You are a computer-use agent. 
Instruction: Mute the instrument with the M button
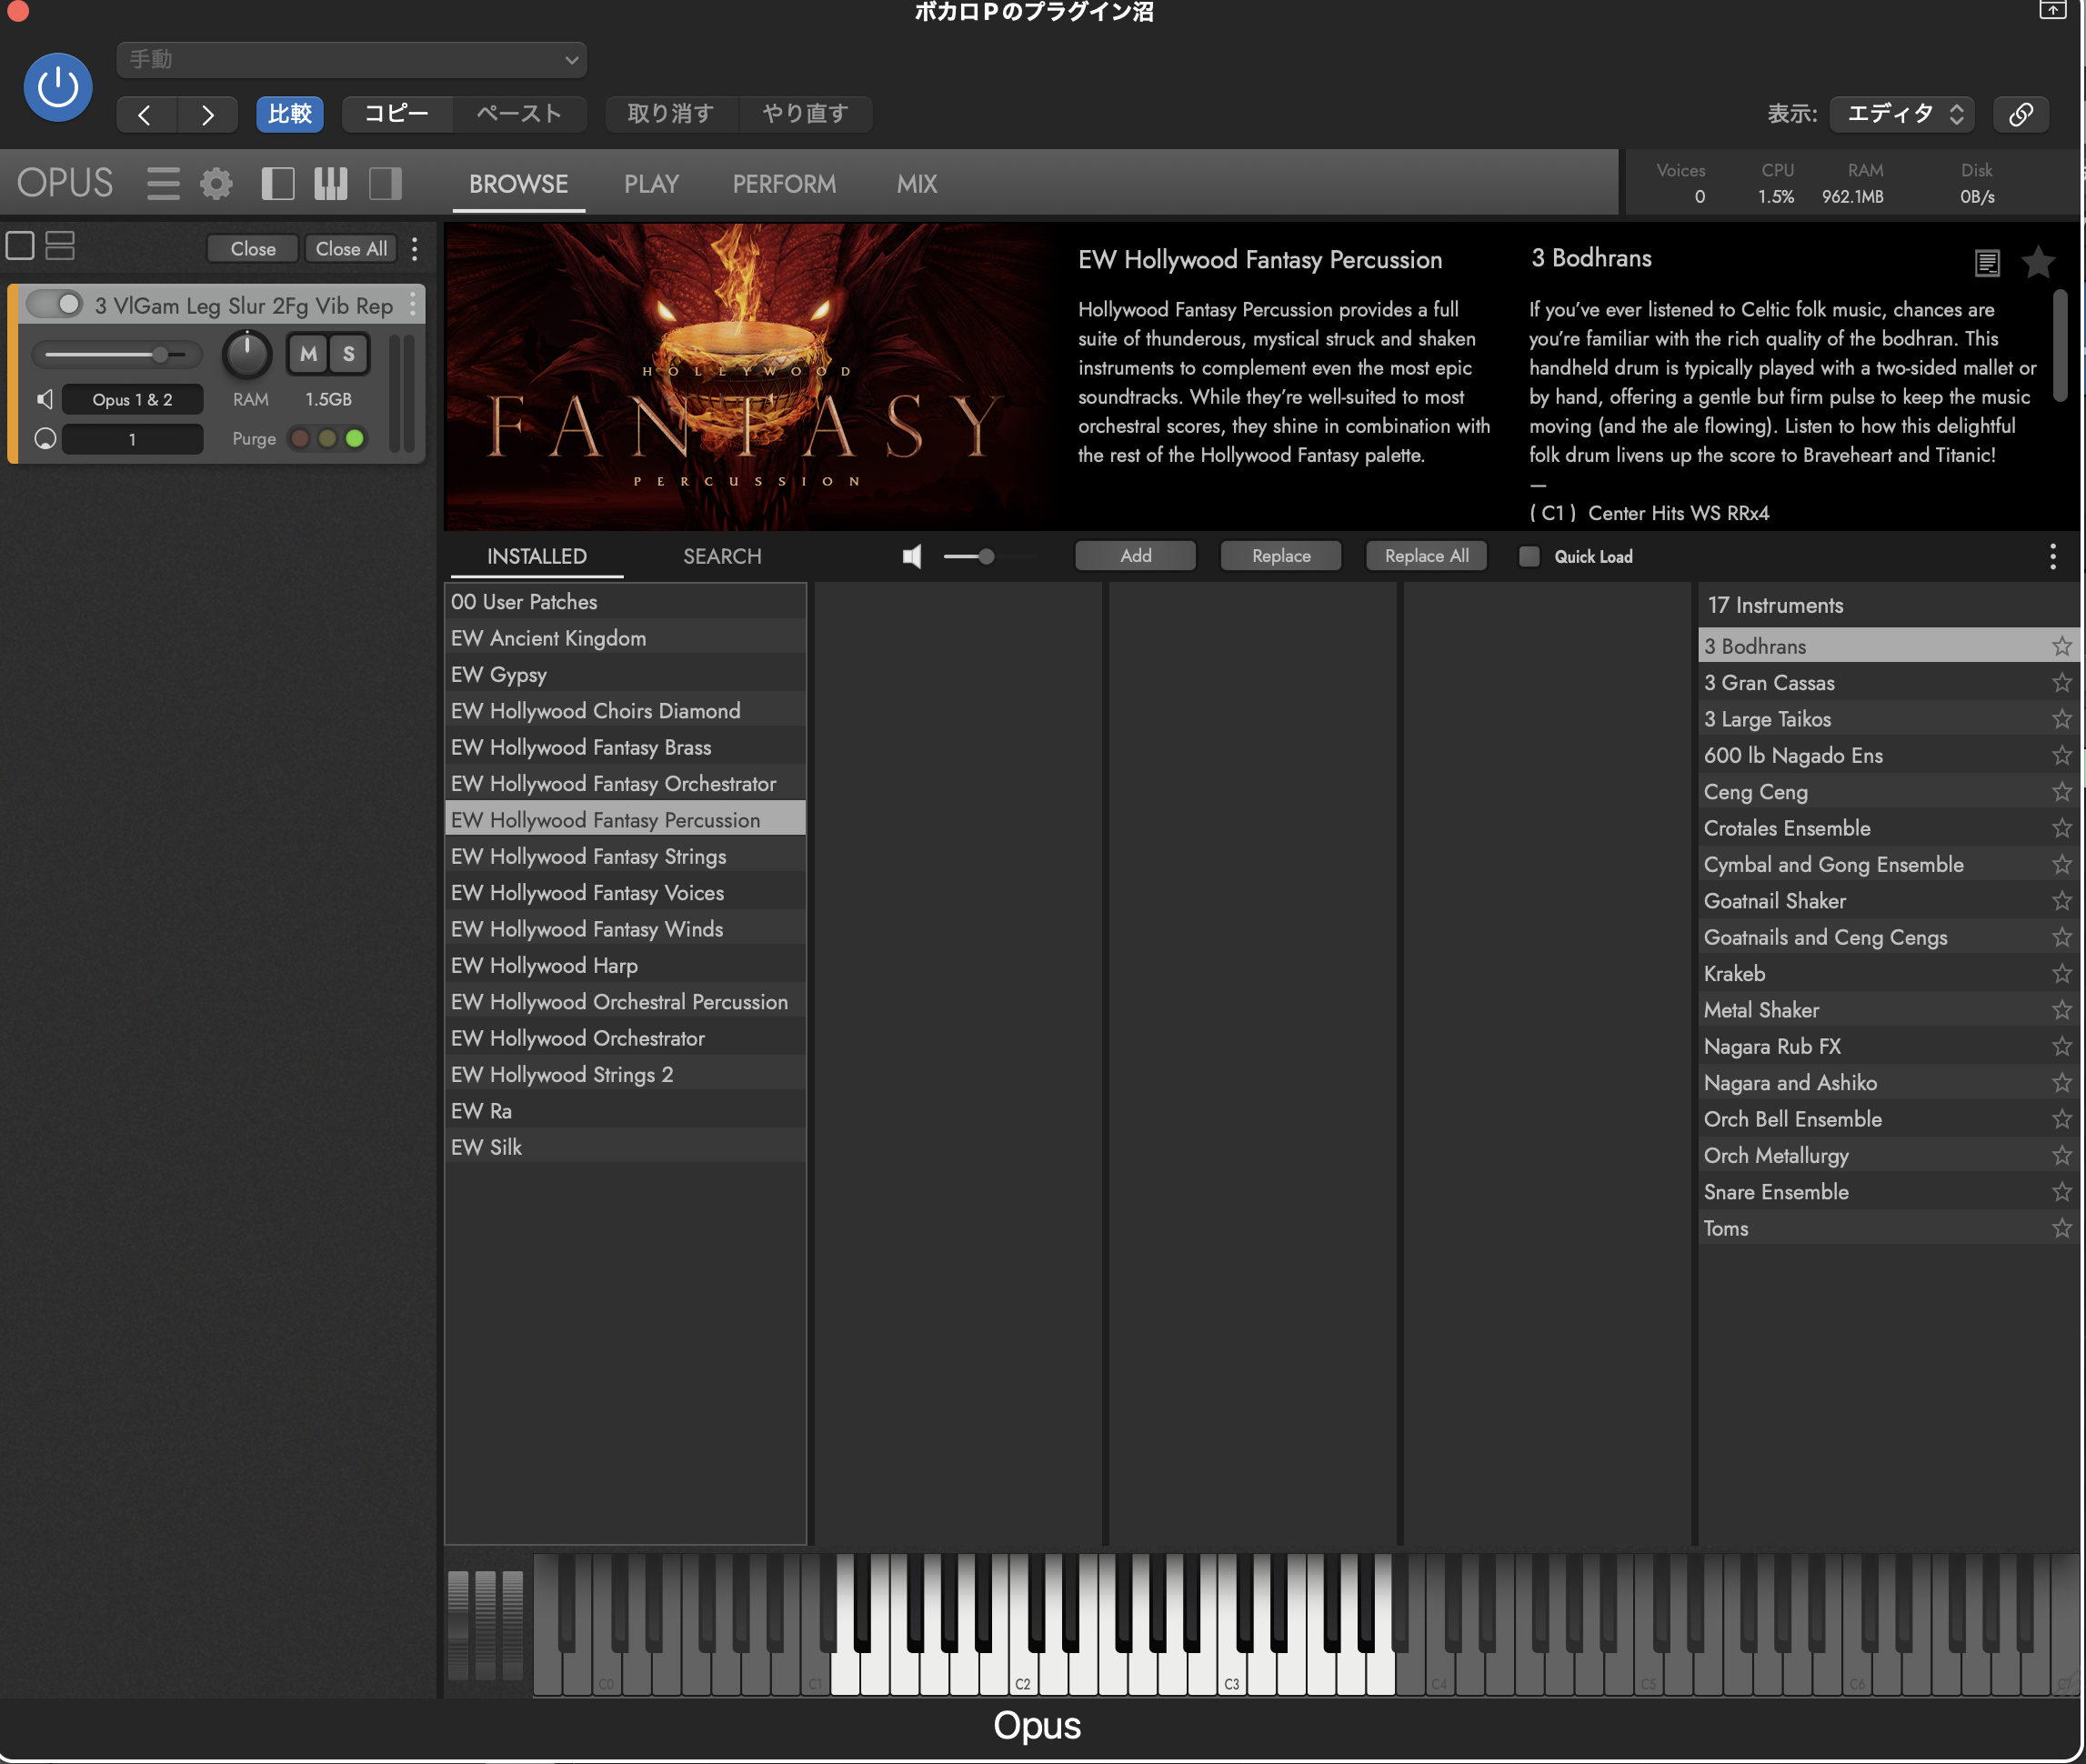(309, 354)
